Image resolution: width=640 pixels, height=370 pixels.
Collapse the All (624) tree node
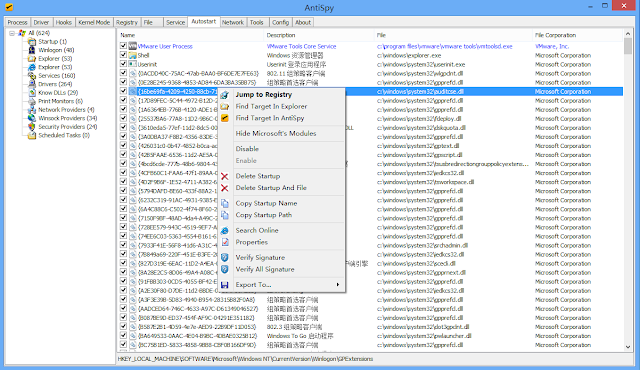(x=12, y=33)
